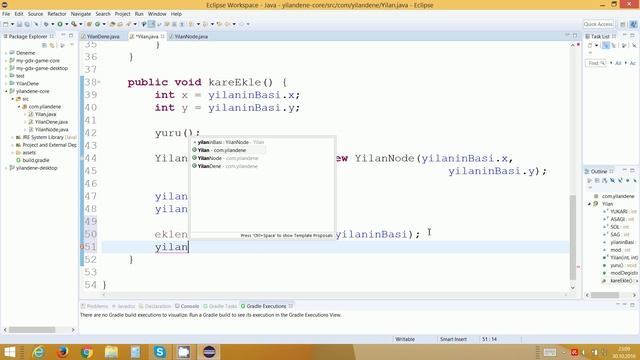Viewport: 640px width, 360px height.
Task: Select the Console tab
Action: click(187, 306)
